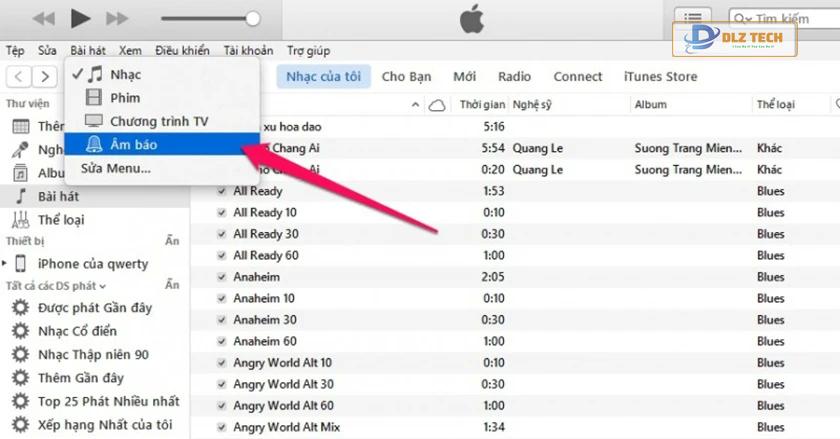Open the iTunes Store tab

pyautogui.click(x=661, y=77)
